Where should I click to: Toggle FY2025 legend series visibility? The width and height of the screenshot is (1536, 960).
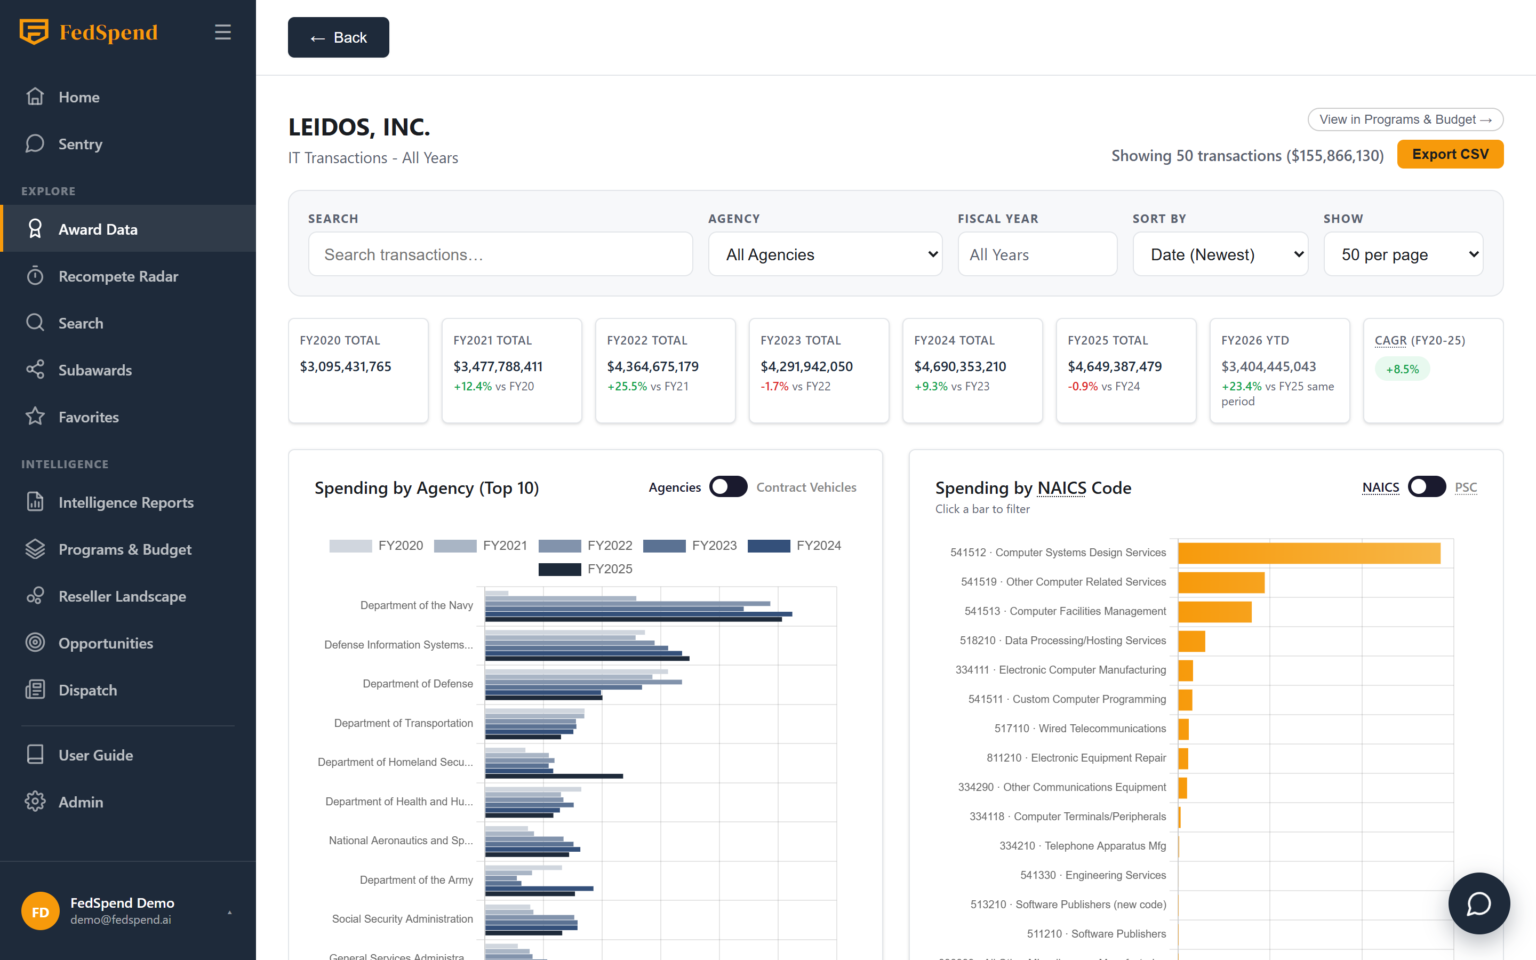586,569
